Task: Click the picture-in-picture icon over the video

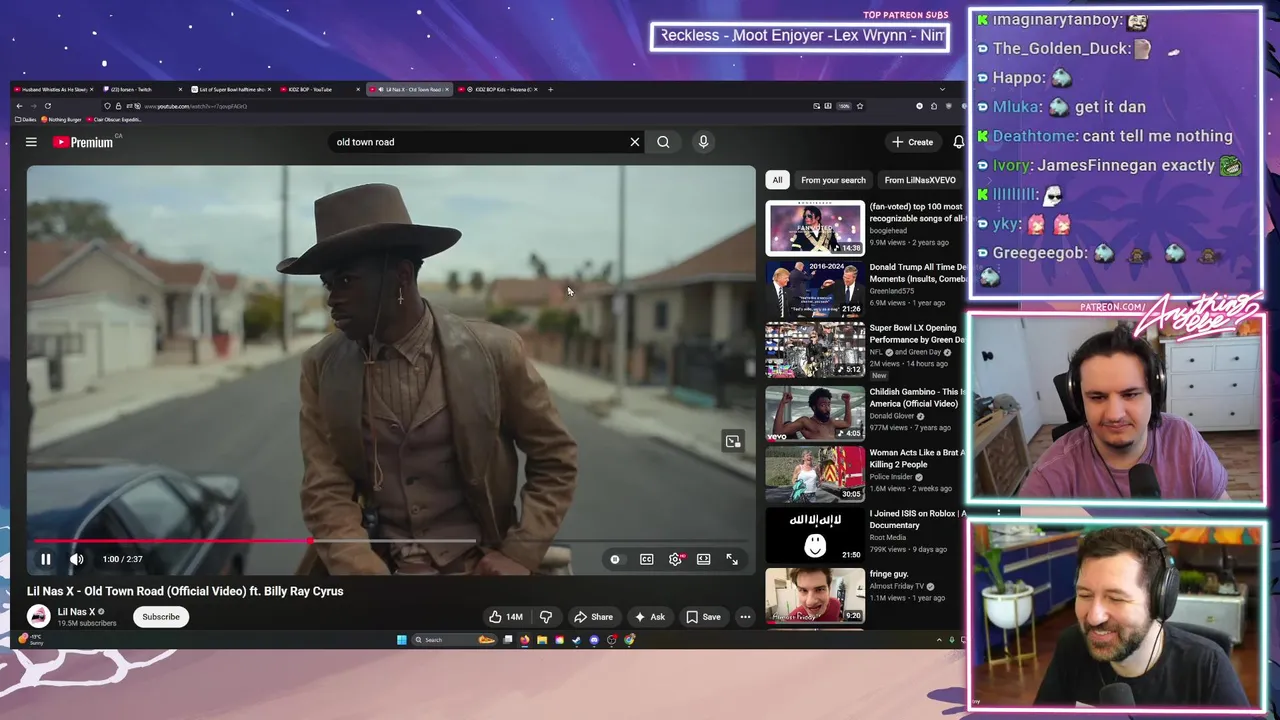Action: point(733,441)
